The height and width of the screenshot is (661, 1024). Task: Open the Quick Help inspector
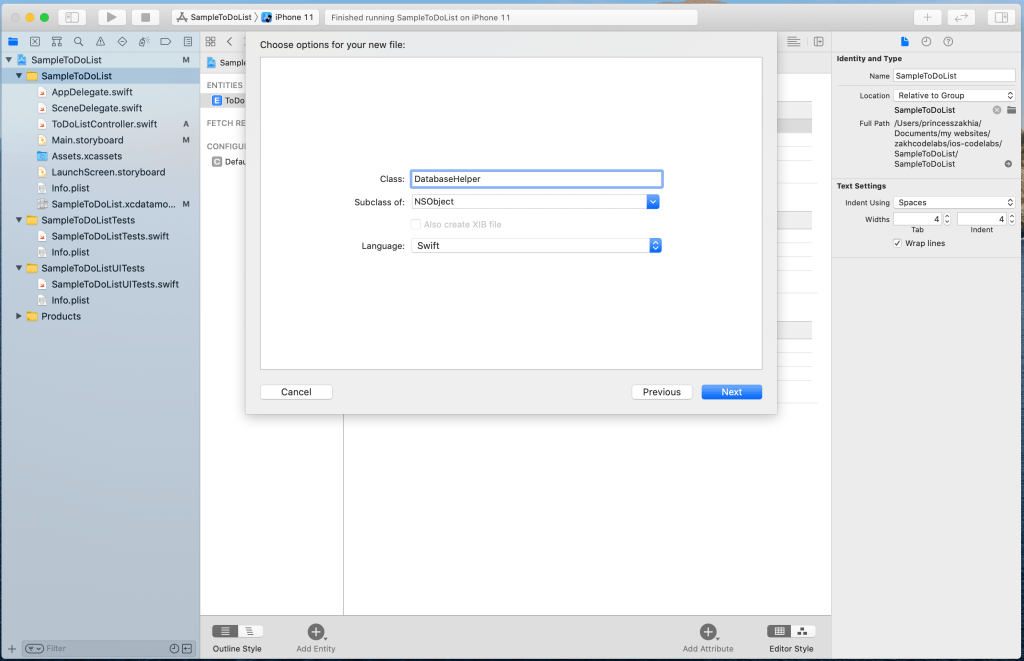[948, 41]
